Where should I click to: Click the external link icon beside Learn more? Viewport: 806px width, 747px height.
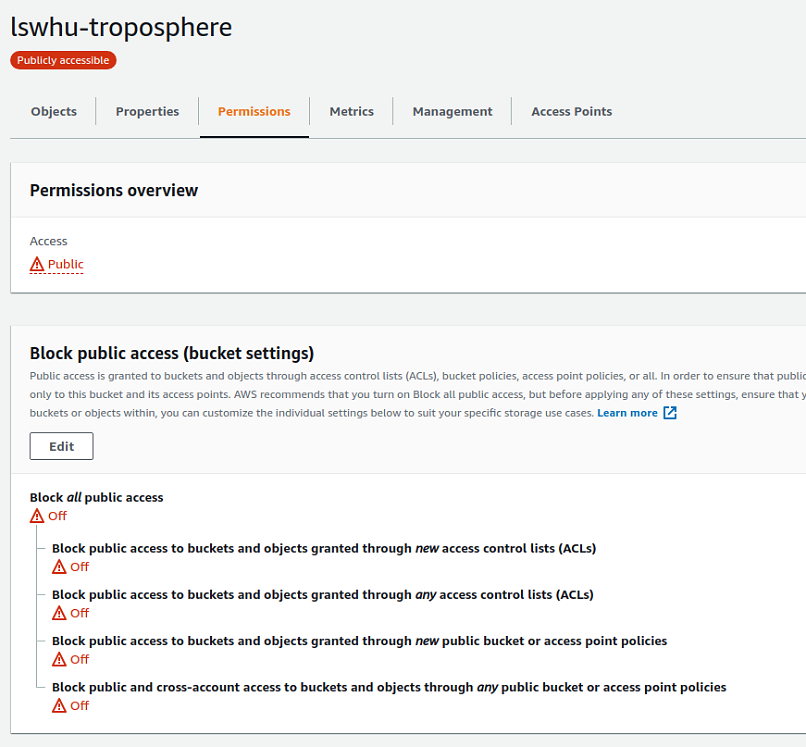coord(670,413)
